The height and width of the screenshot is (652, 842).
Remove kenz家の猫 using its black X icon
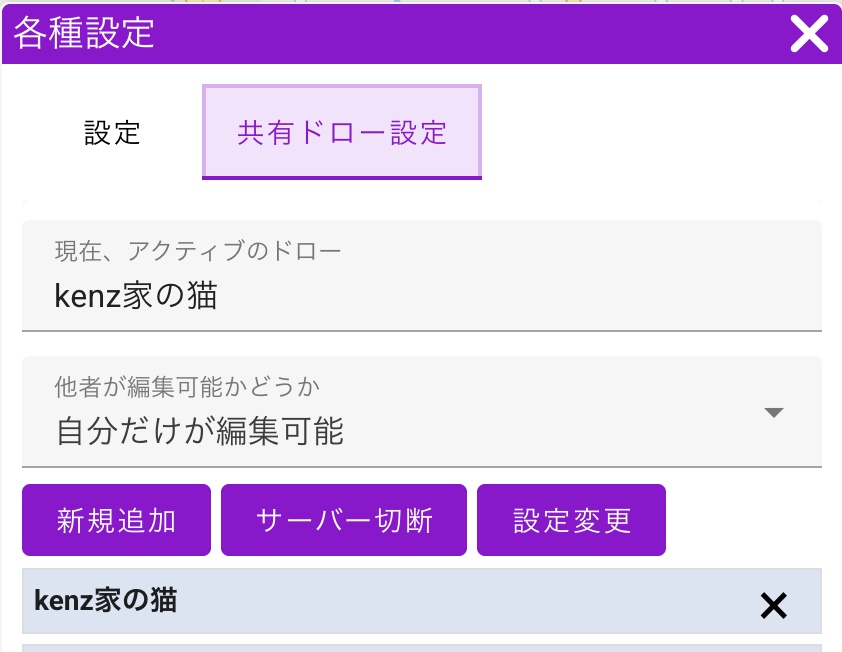click(x=773, y=605)
